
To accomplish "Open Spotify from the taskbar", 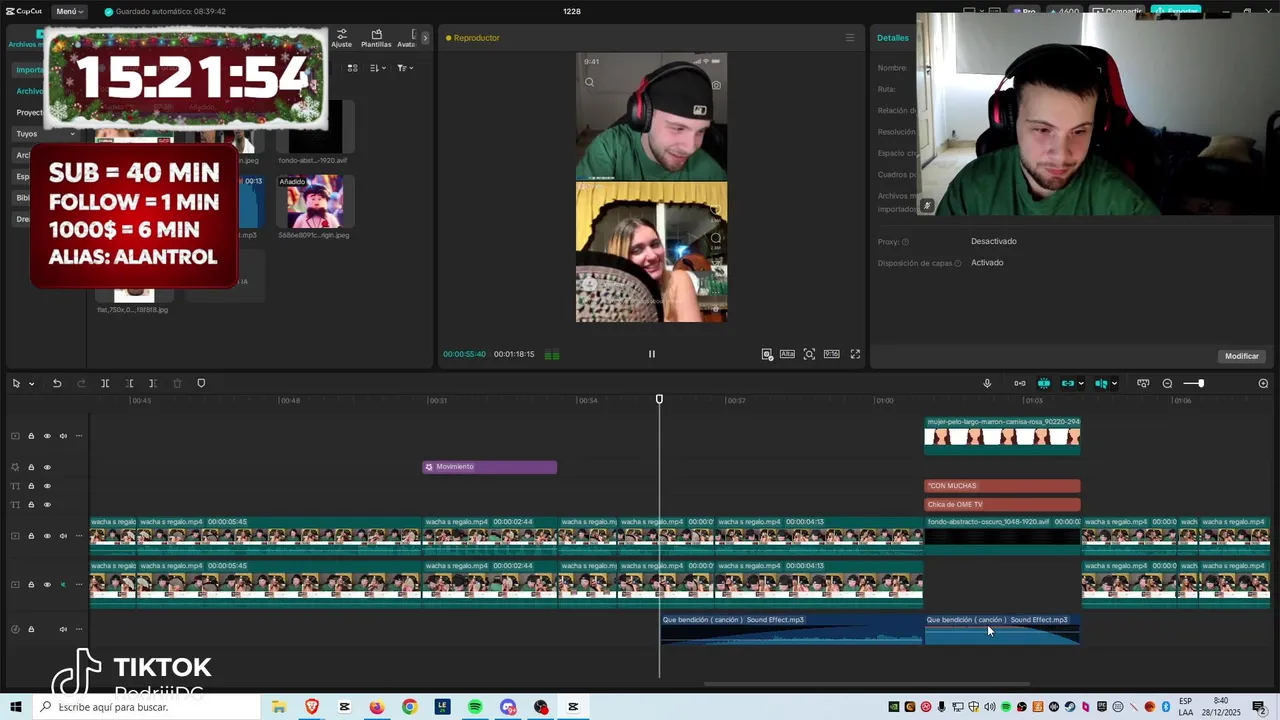I will click(x=475, y=707).
